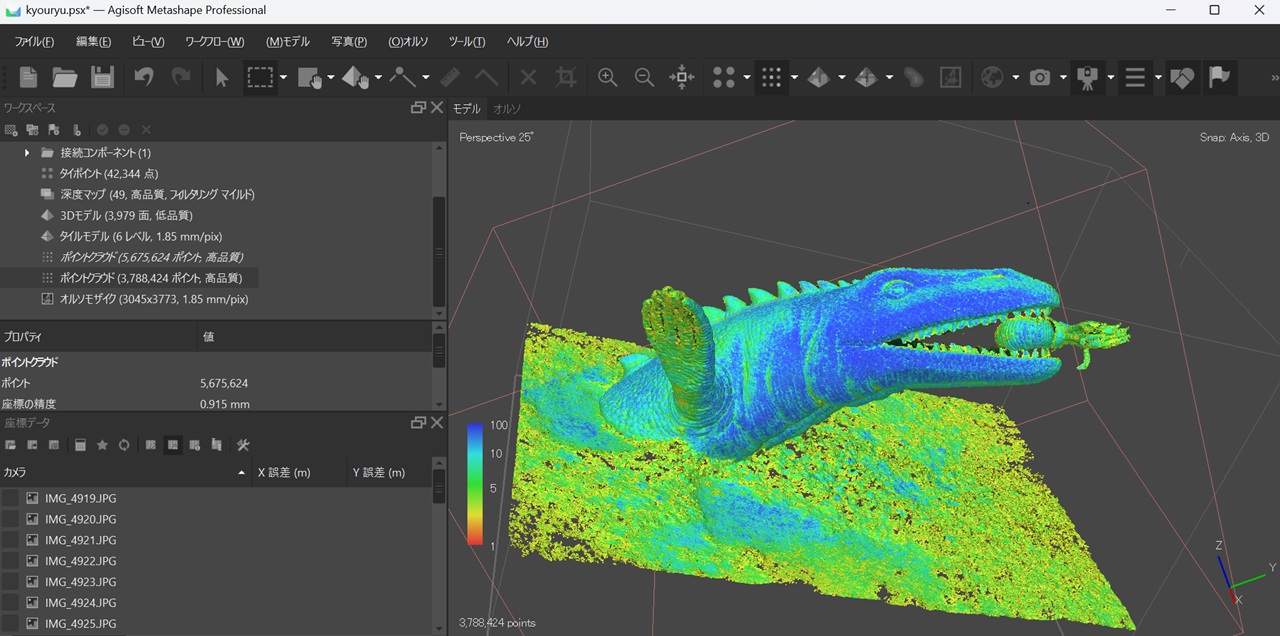
Task: Show basemap with globe icon
Action: 992,77
